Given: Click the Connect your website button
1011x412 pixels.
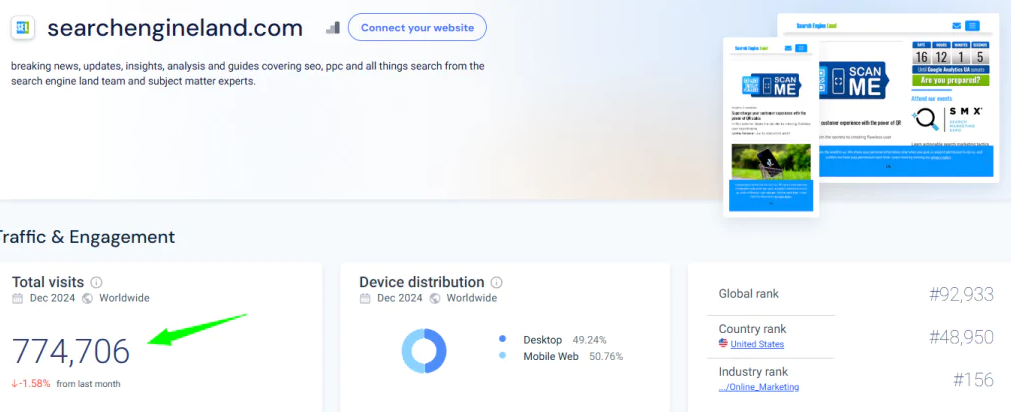Looking at the screenshot, I should tap(417, 27).
